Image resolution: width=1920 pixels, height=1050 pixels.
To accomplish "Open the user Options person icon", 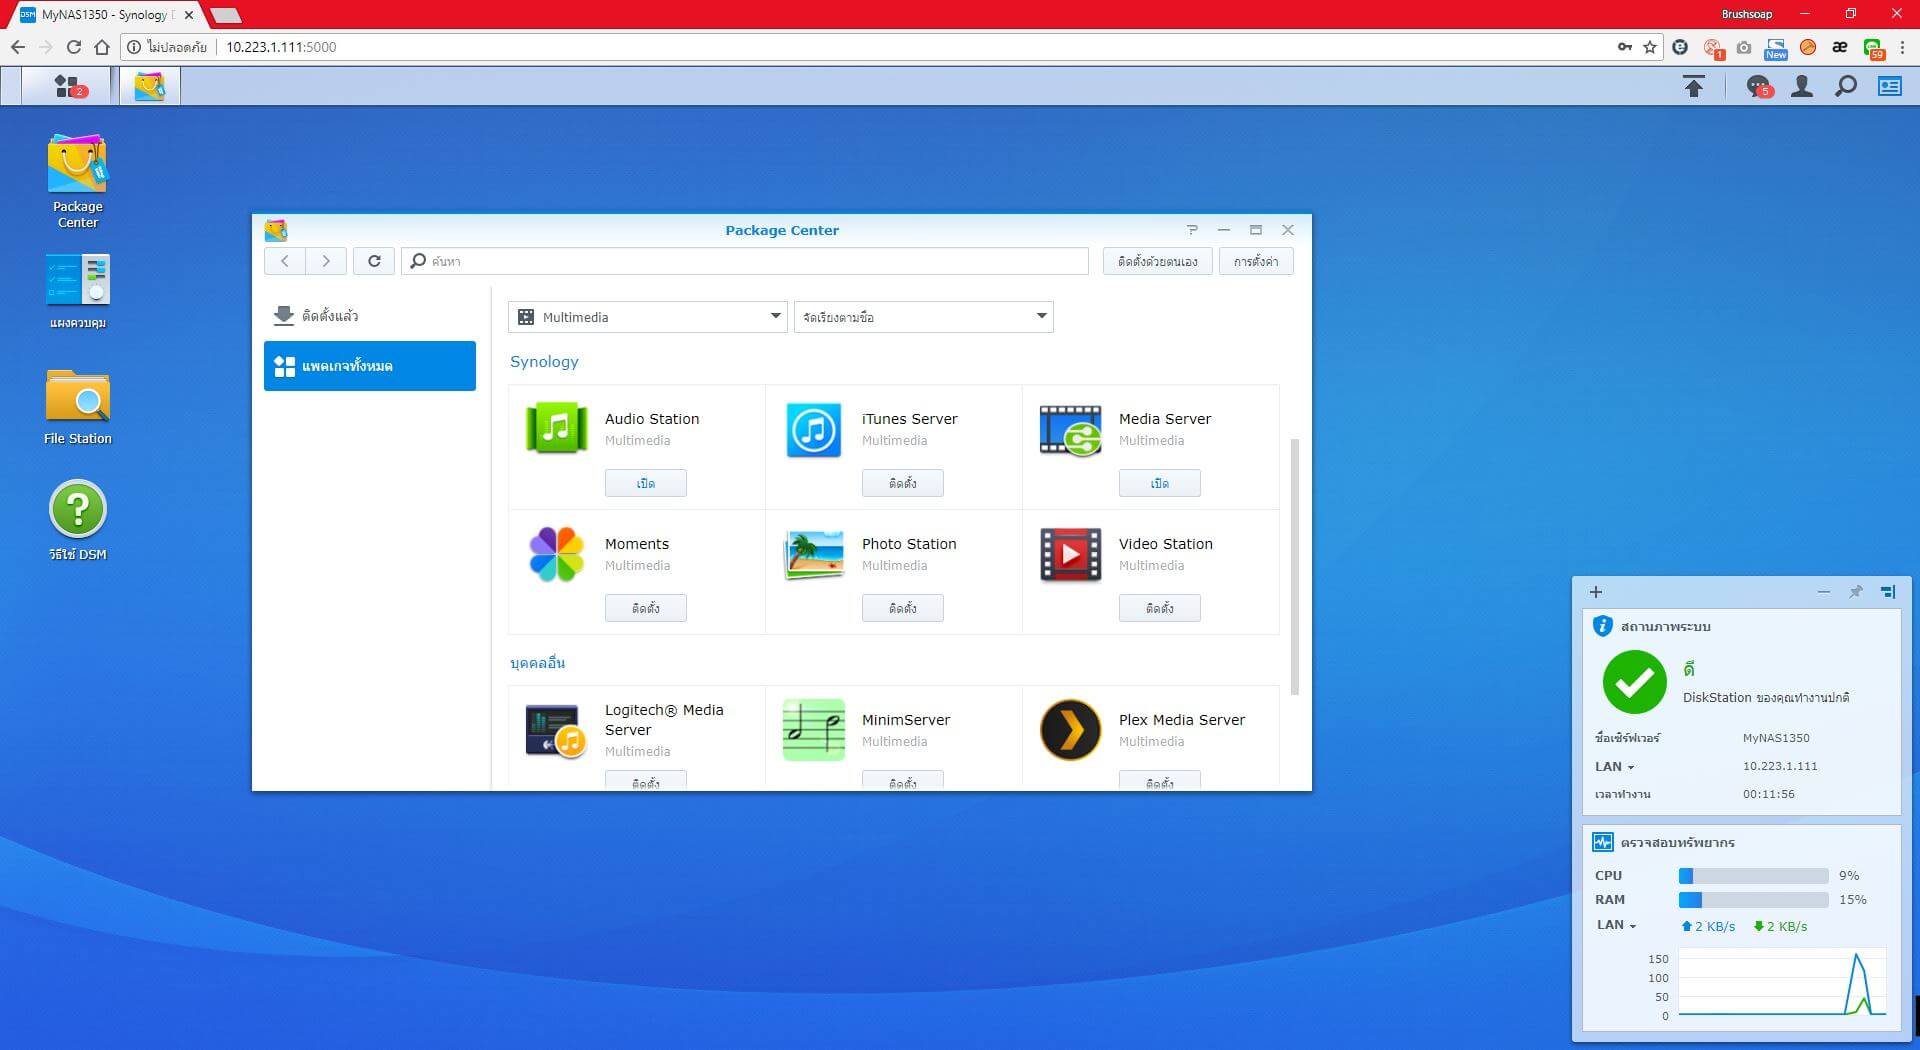I will point(1802,87).
